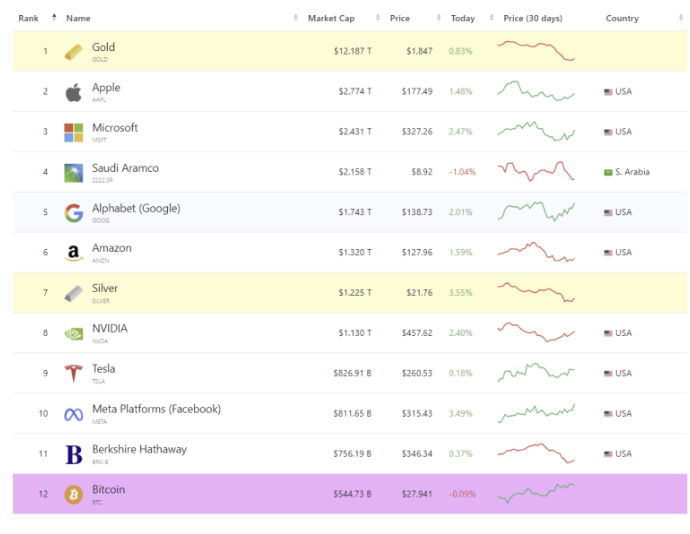690x534 pixels.
Task: Click the USA flag in Amazon row
Action: (608, 253)
